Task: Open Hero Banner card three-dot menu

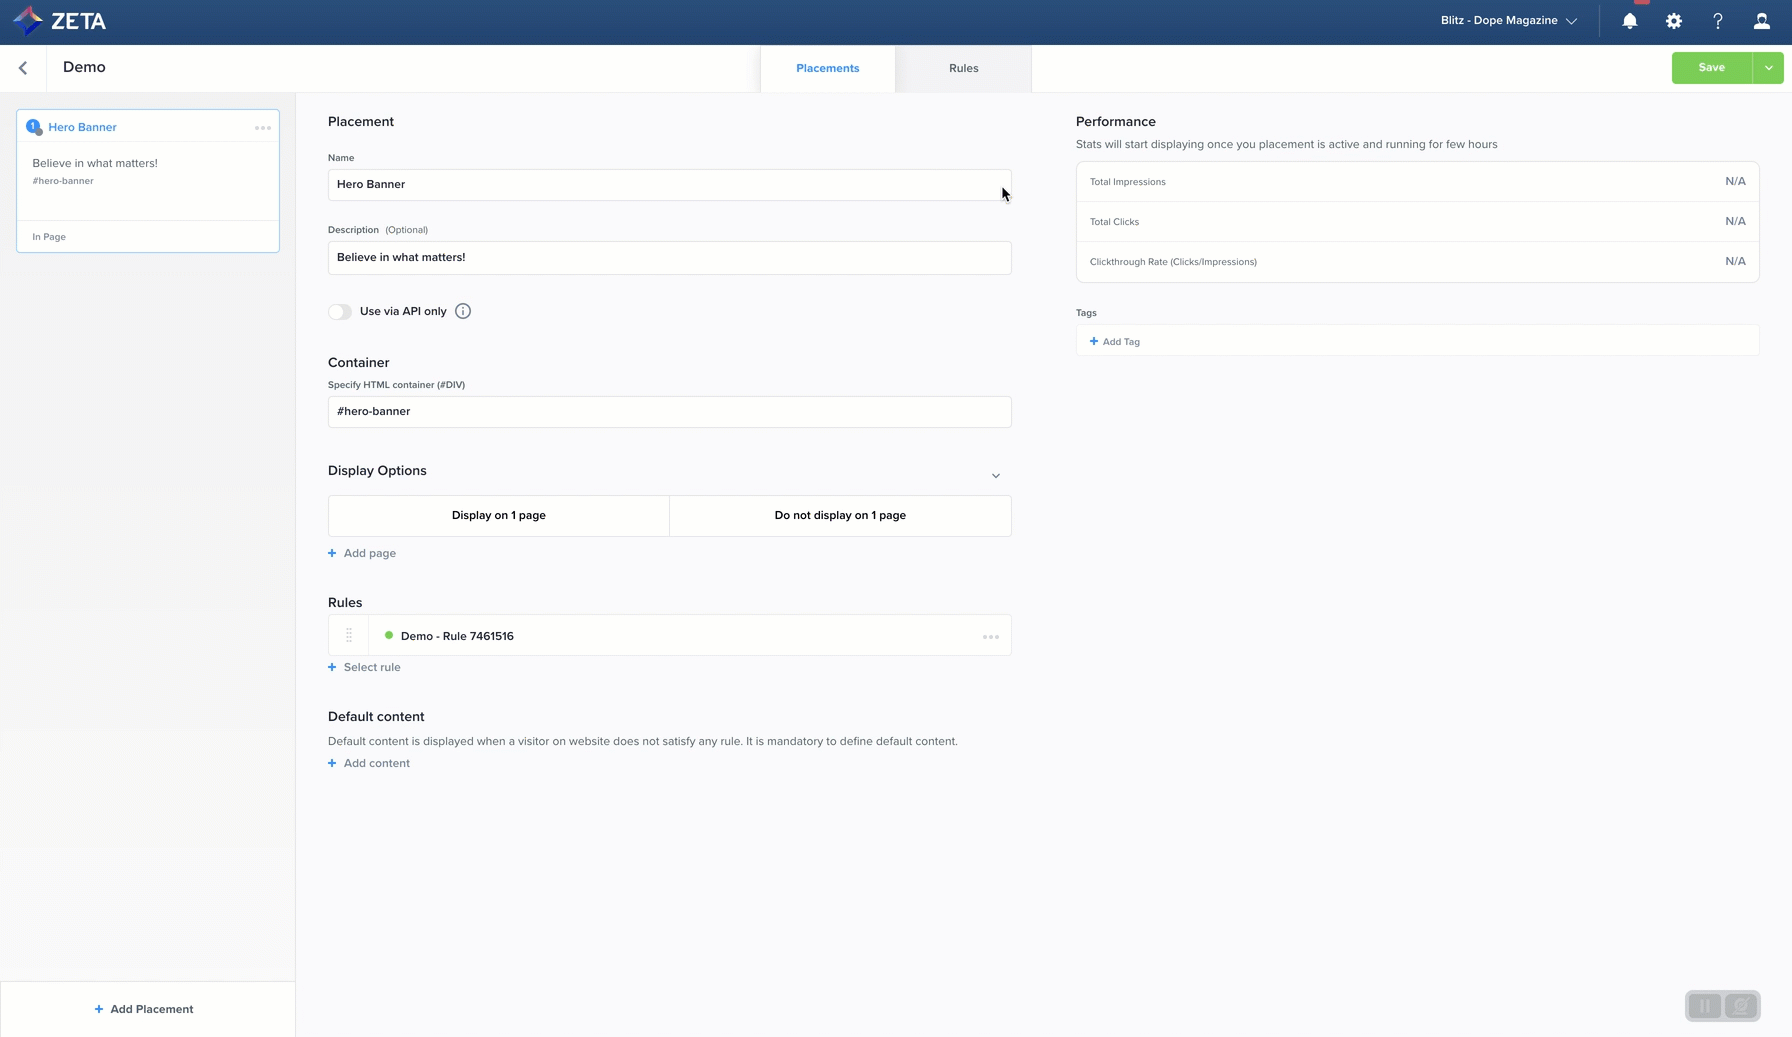Action: [x=262, y=128]
